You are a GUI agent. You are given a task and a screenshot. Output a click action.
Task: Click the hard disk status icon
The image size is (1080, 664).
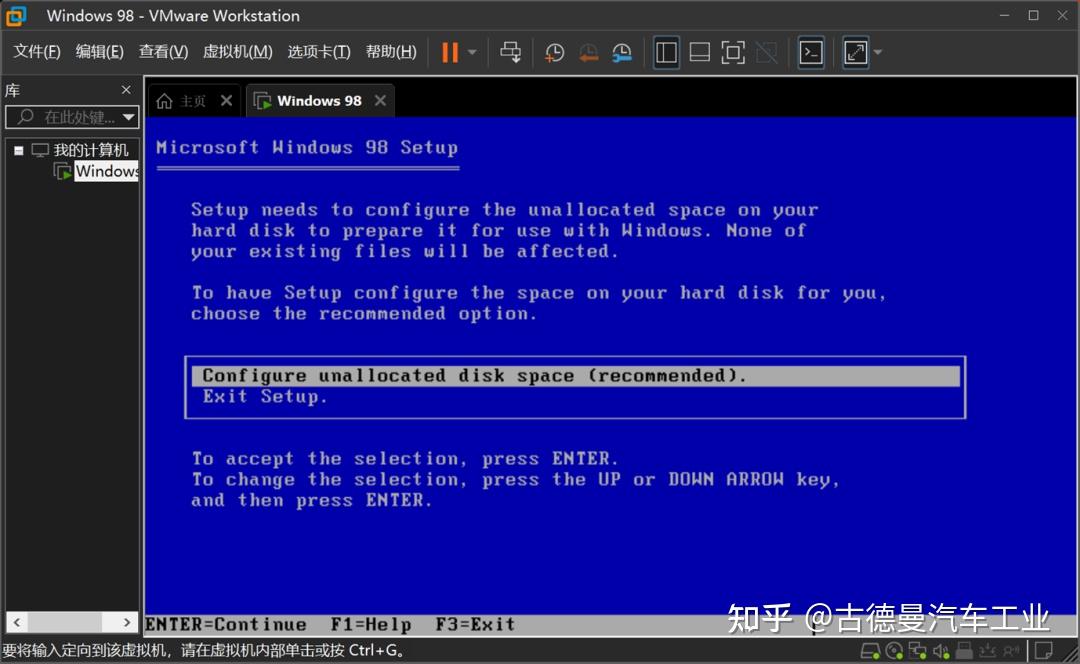coord(871,650)
